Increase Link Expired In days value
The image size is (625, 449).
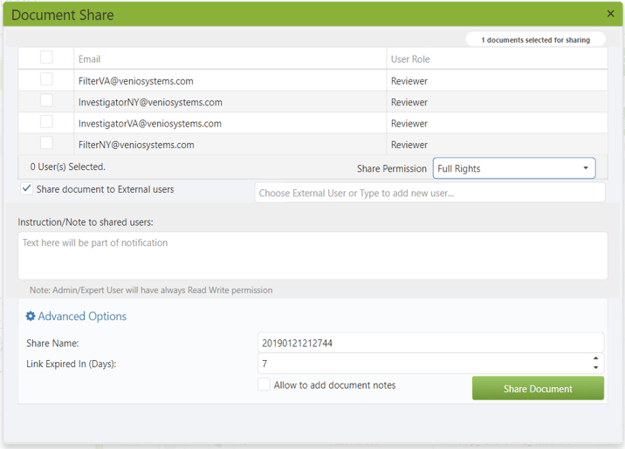tap(596, 359)
